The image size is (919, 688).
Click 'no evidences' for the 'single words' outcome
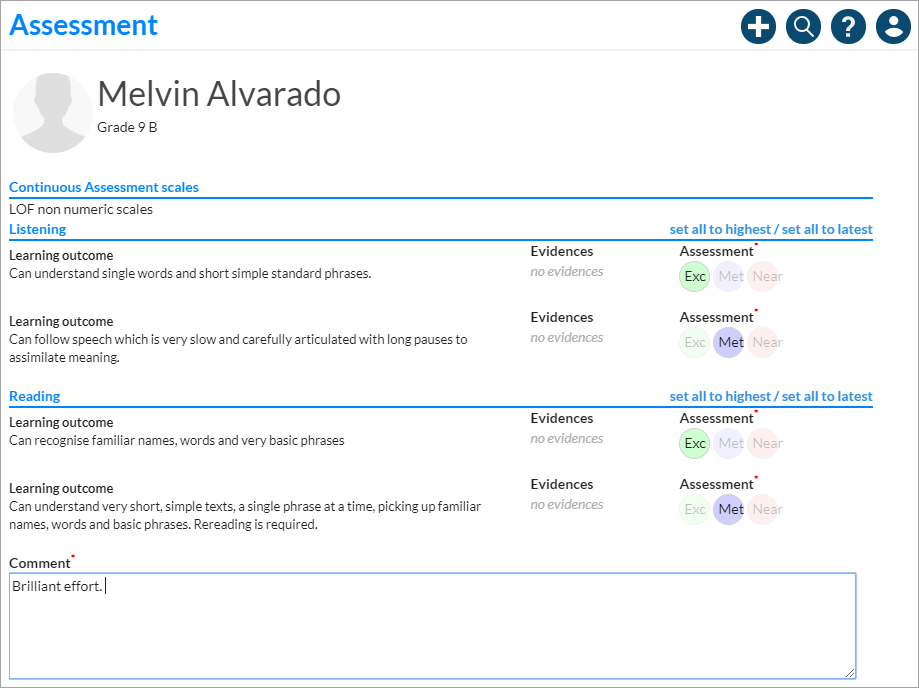[x=567, y=271]
